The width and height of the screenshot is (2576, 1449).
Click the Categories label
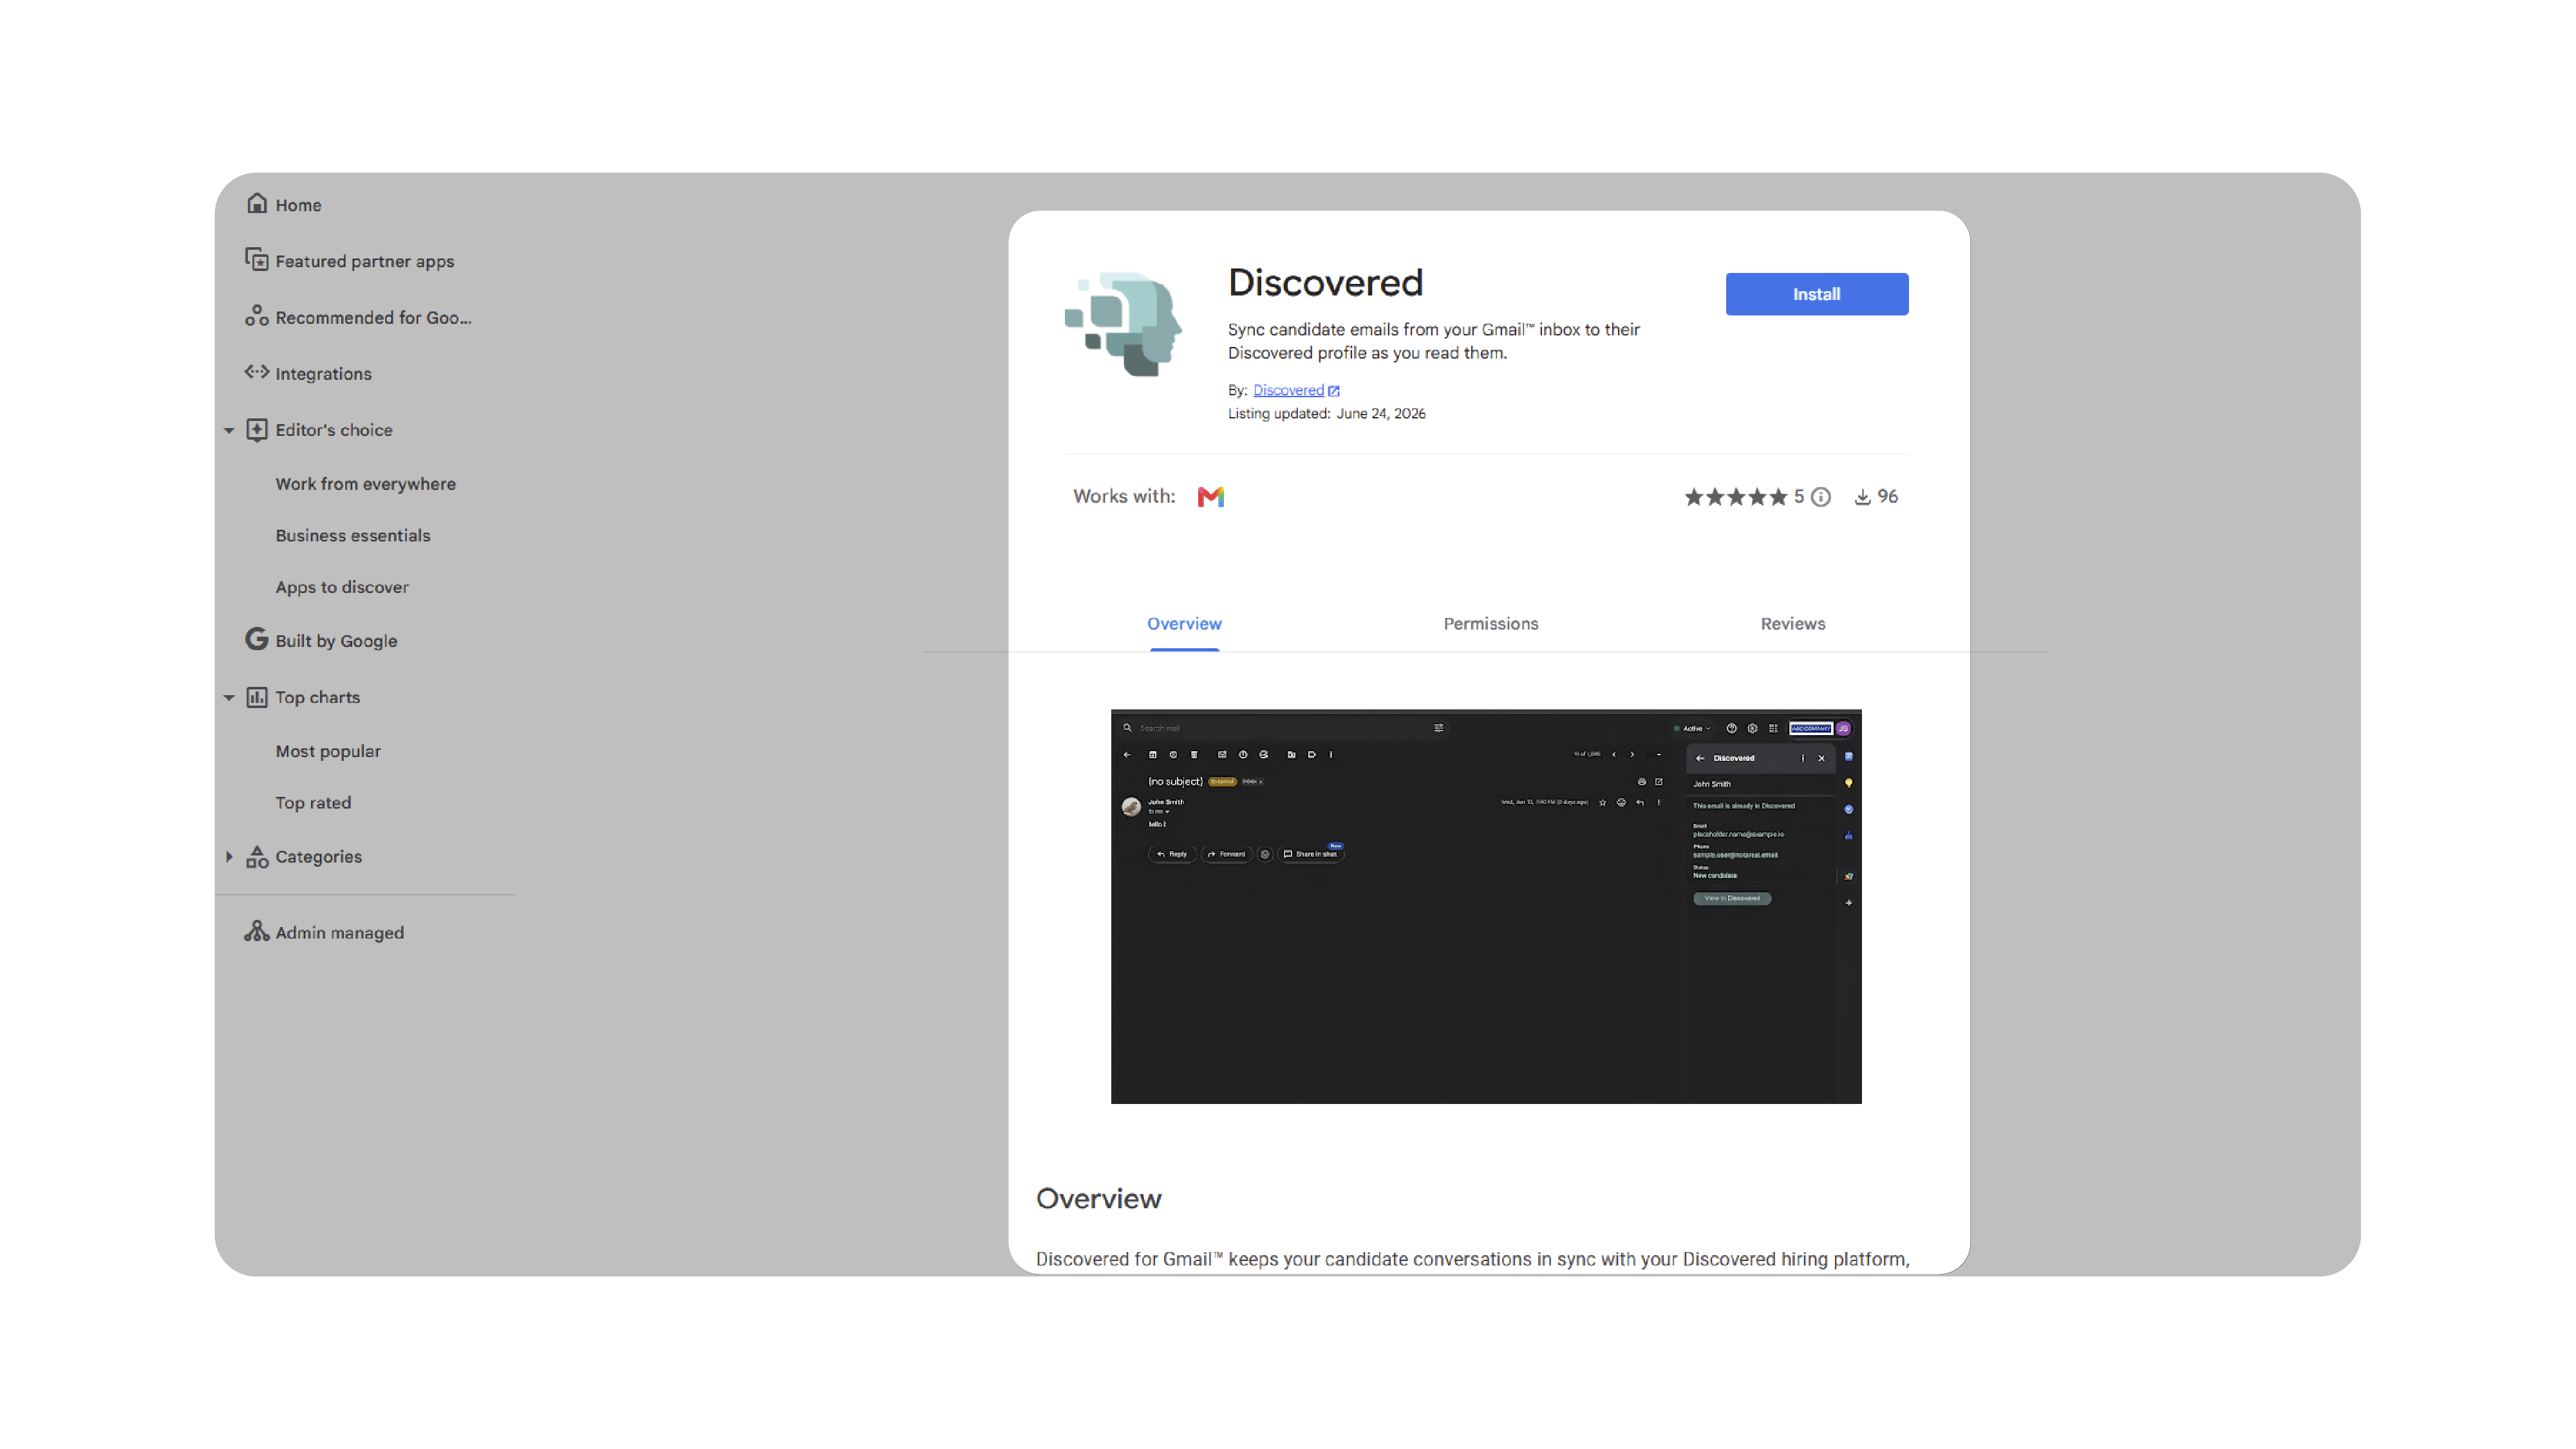pyautogui.click(x=318, y=857)
